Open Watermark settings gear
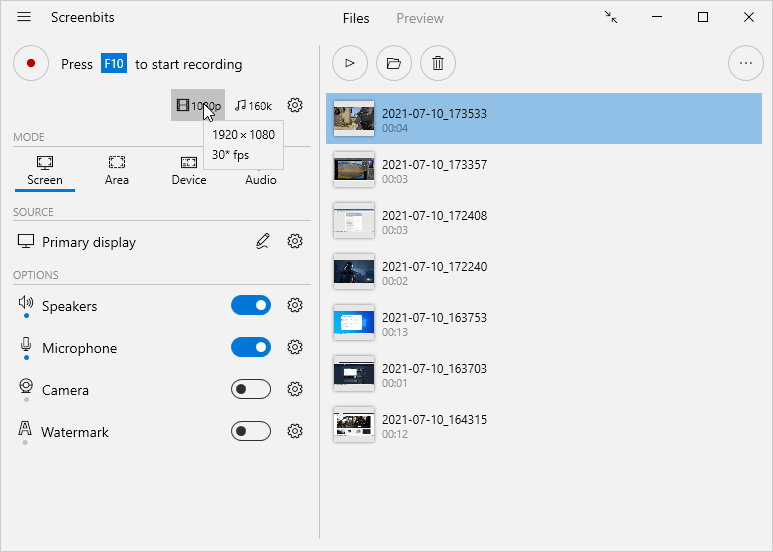 coord(295,431)
